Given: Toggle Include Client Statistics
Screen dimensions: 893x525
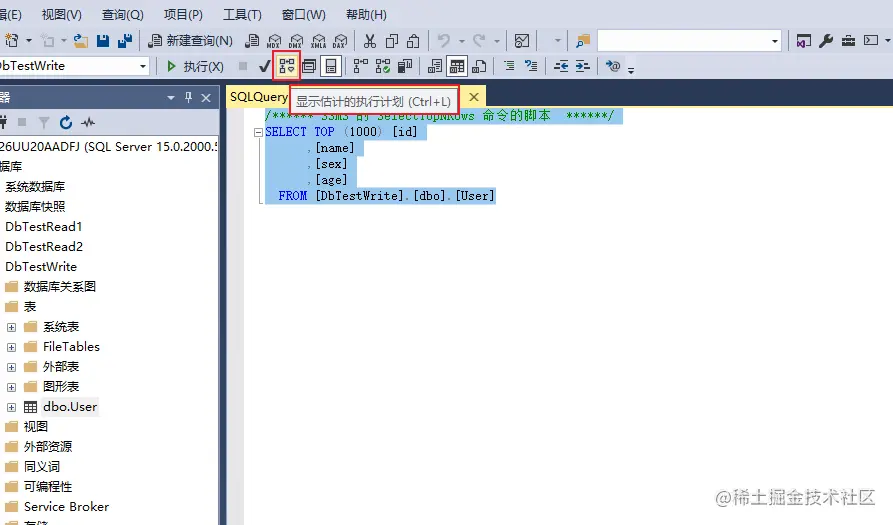Looking at the screenshot, I should pyautogui.click(x=405, y=67).
